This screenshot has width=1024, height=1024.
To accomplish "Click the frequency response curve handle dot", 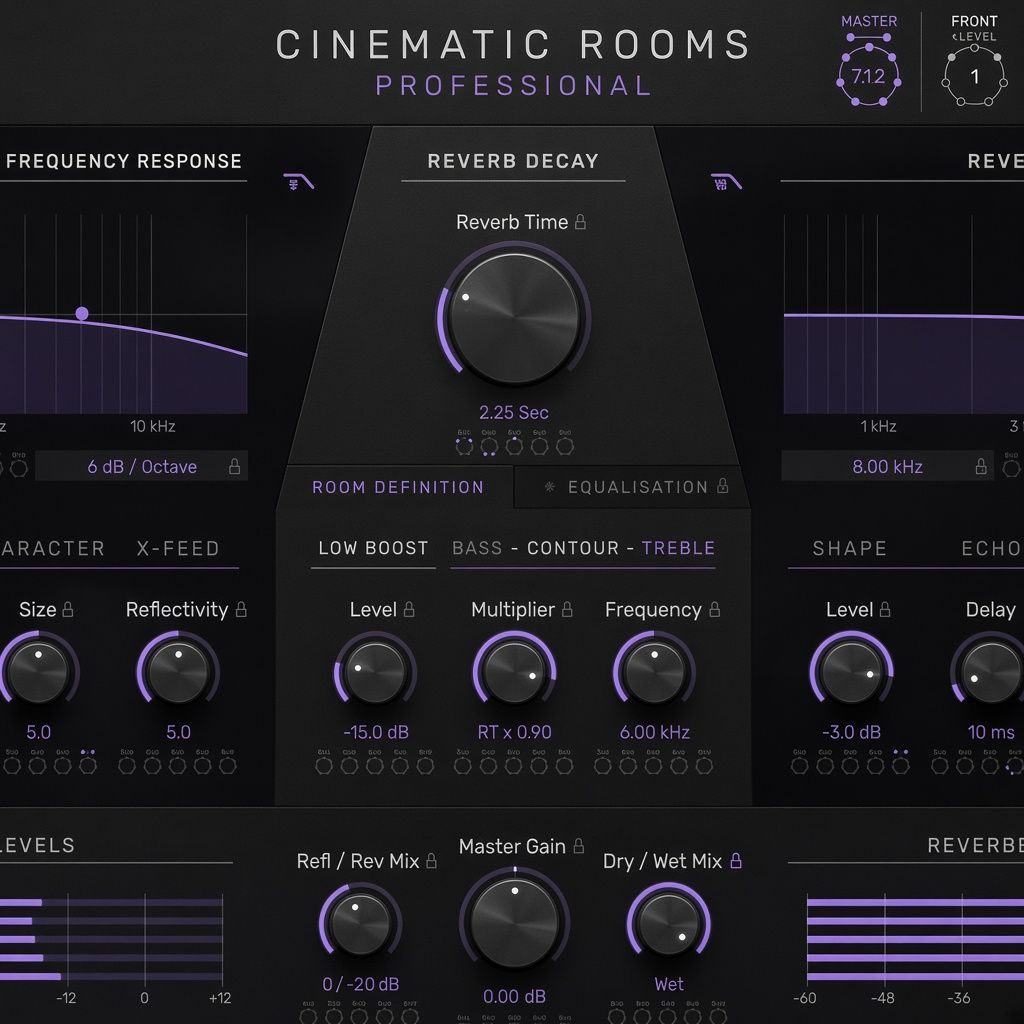I will [x=82, y=313].
